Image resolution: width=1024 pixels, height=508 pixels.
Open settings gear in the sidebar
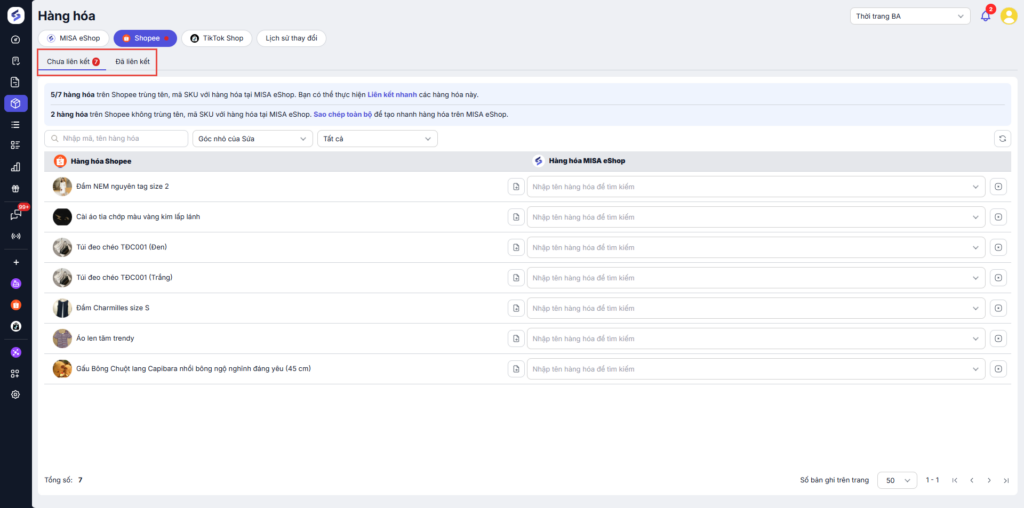tap(15, 394)
